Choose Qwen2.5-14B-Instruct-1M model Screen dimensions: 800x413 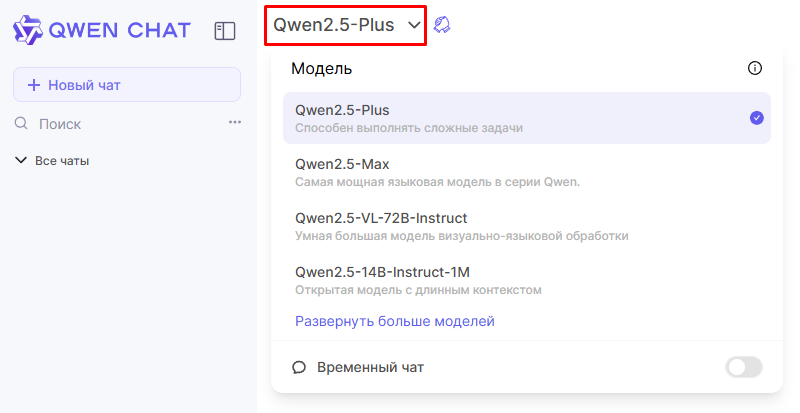(x=527, y=280)
